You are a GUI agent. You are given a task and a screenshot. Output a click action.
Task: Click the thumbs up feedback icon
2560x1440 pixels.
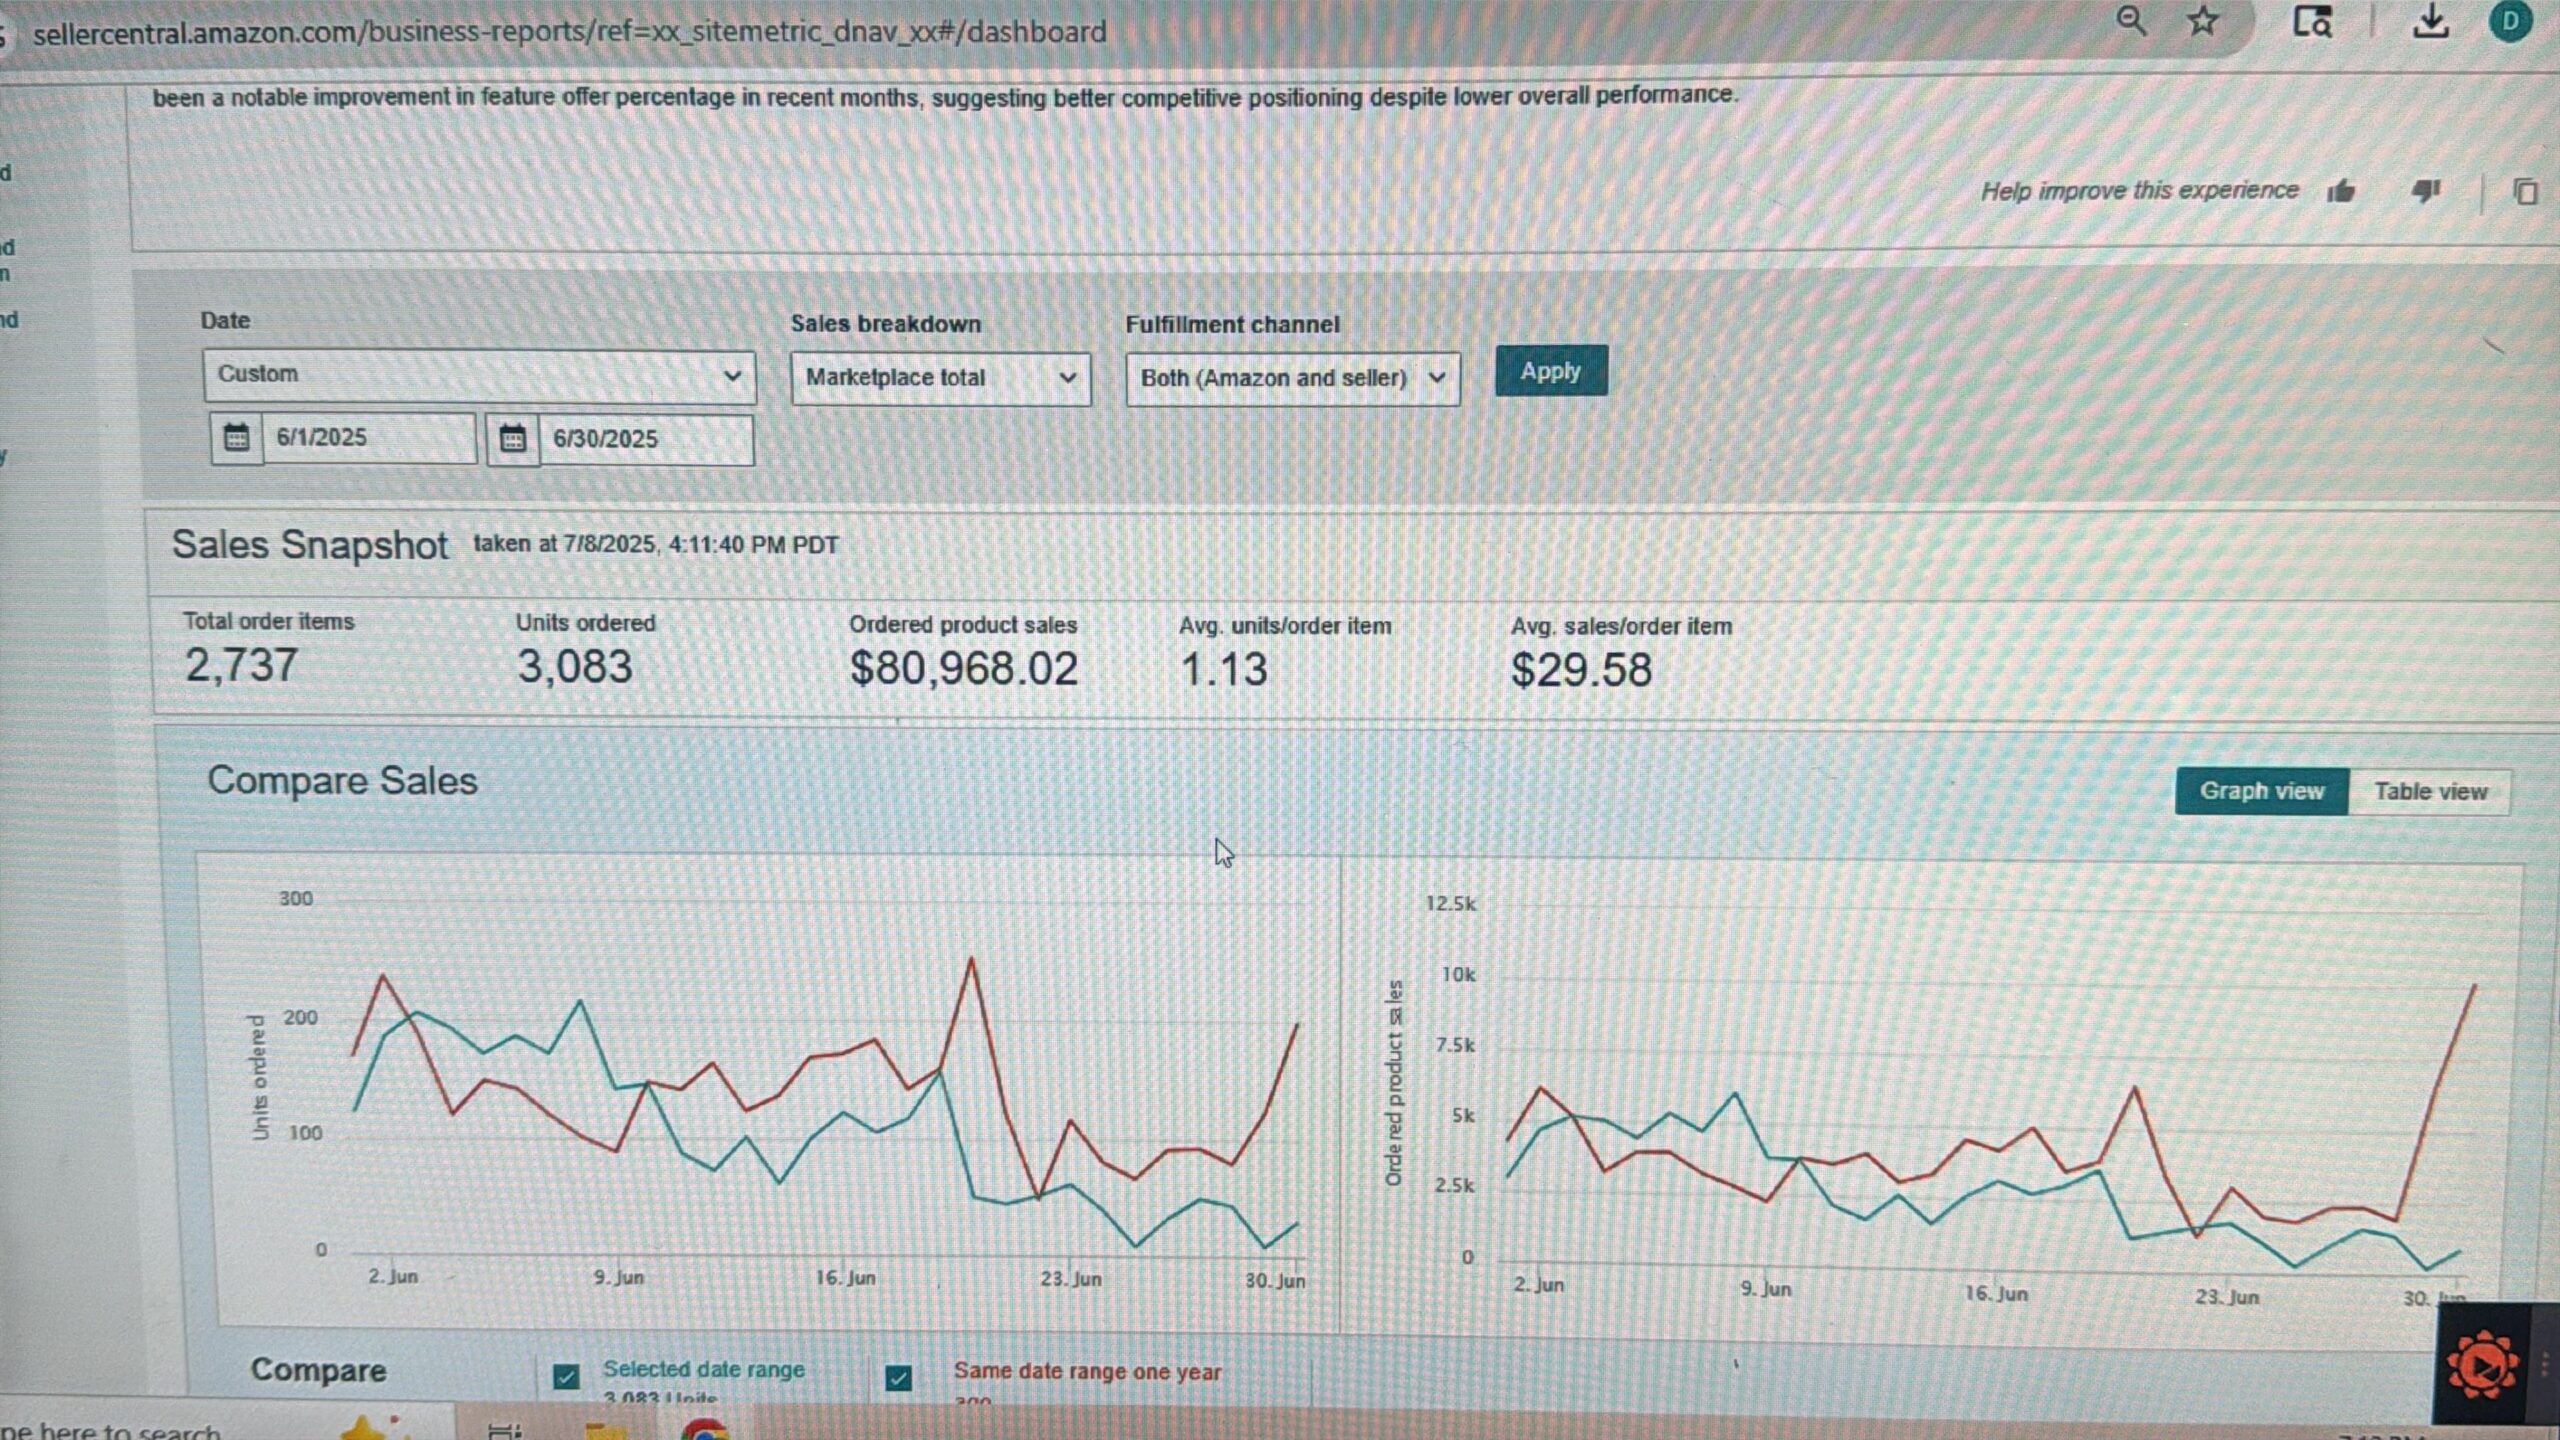pyautogui.click(x=2341, y=191)
